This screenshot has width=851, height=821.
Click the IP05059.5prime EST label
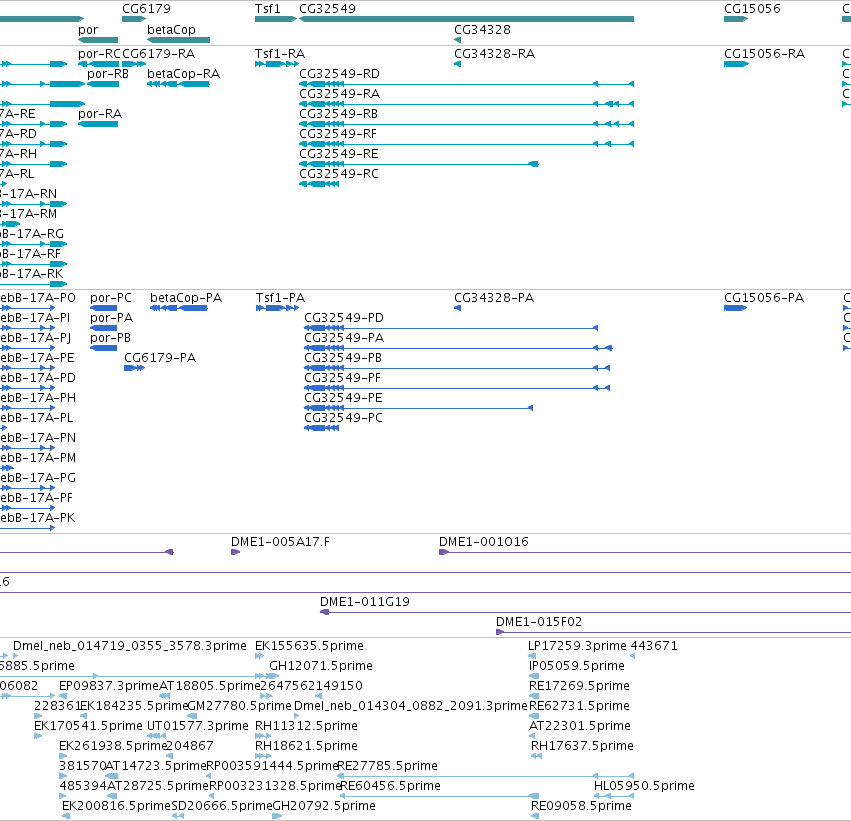pos(576,666)
